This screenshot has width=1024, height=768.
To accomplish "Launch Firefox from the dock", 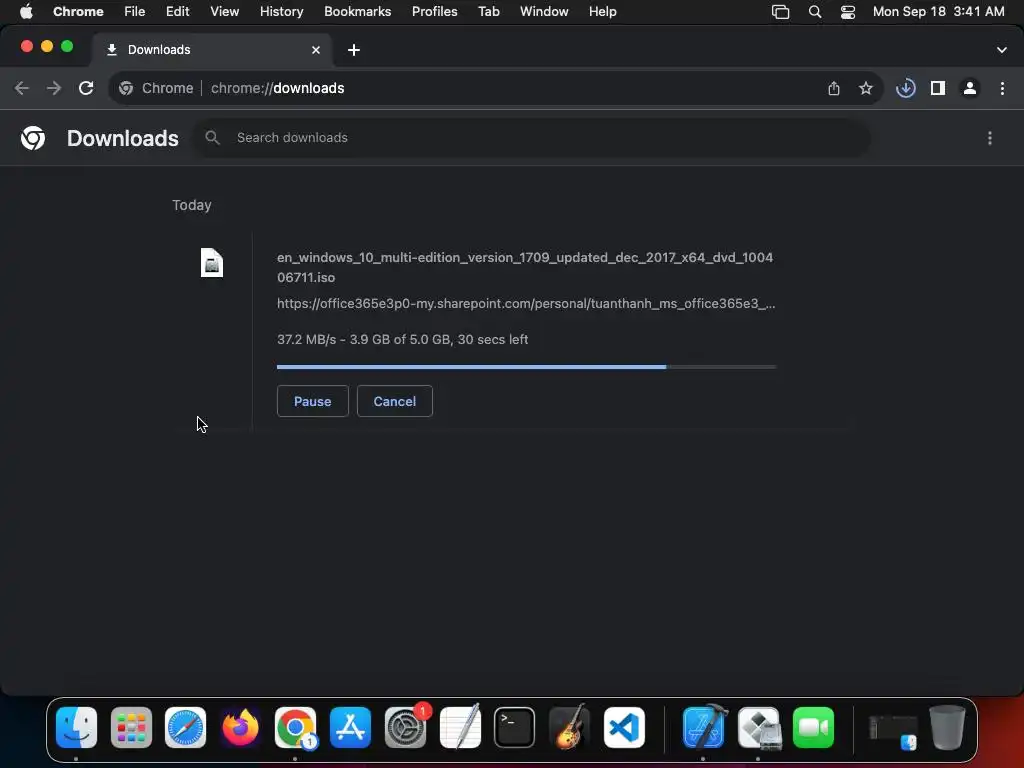I will coord(240,728).
